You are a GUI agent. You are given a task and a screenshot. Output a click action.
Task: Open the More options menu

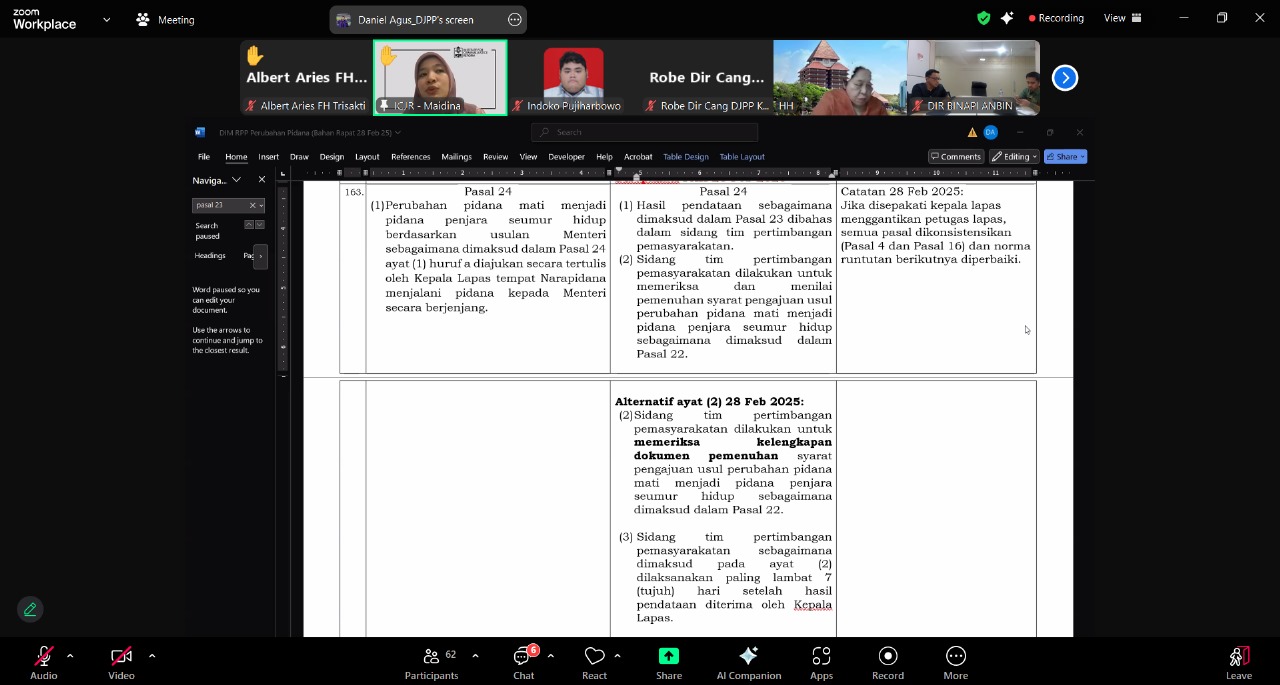pos(956,662)
